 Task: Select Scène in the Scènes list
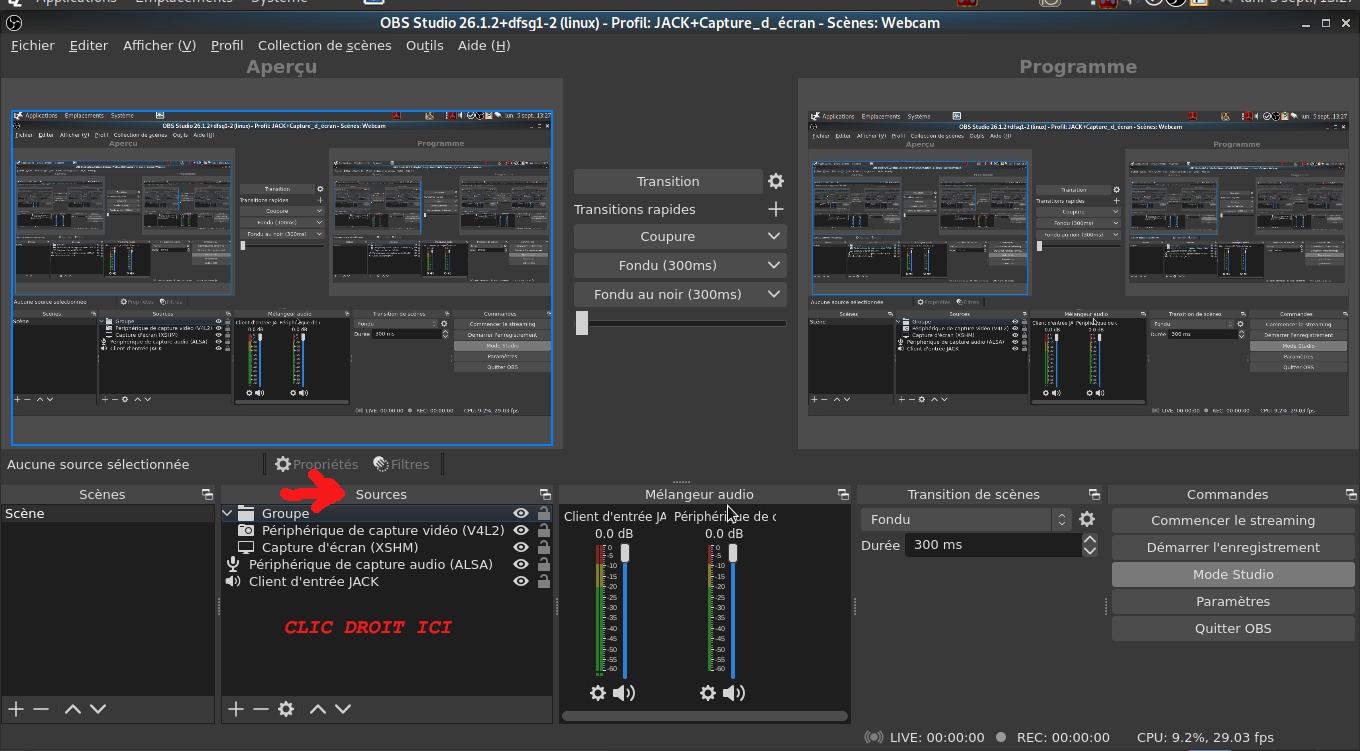[x=108, y=514]
